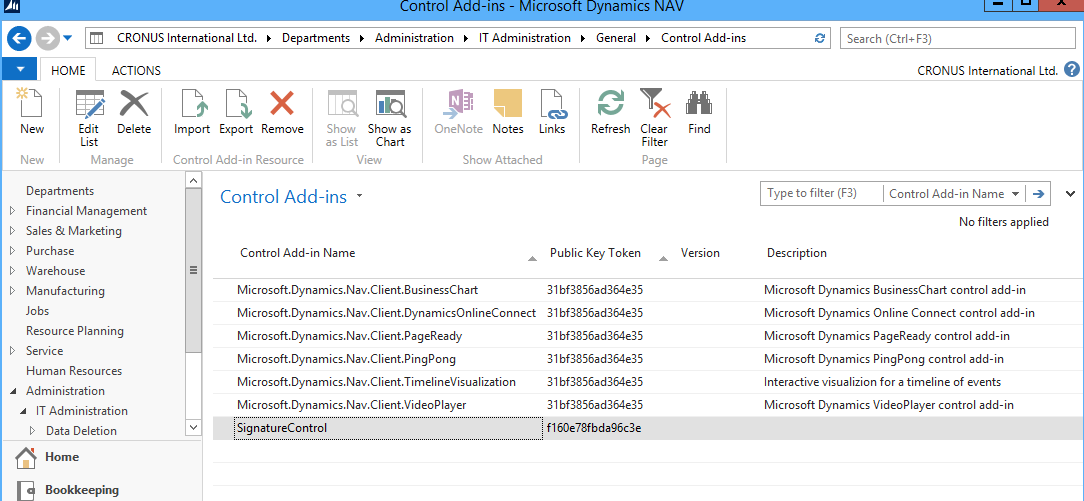Open the Control Add-in Name filter dropdown
The width and height of the screenshot is (1084, 501).
click(1016, 194)
